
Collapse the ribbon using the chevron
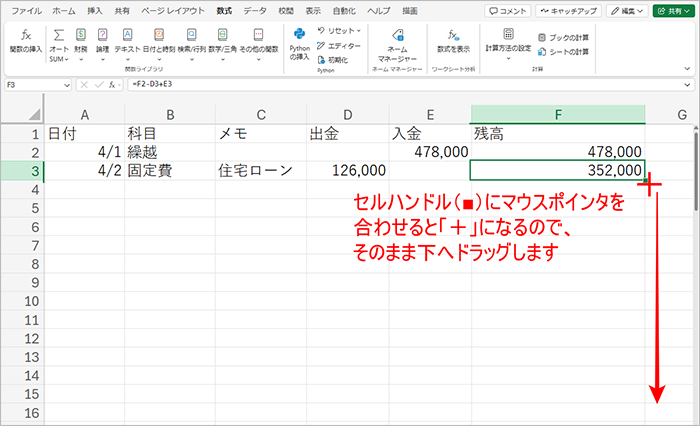pos(685,69)
